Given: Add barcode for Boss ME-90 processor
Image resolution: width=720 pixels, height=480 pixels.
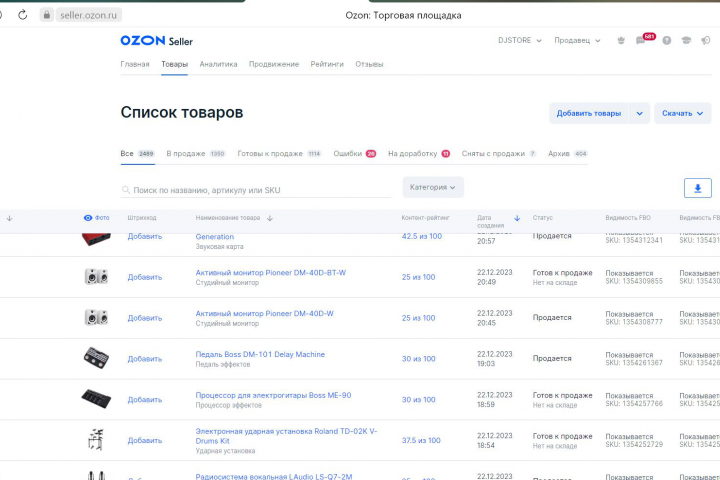Looking at the screenshot, I should (145, 400).
